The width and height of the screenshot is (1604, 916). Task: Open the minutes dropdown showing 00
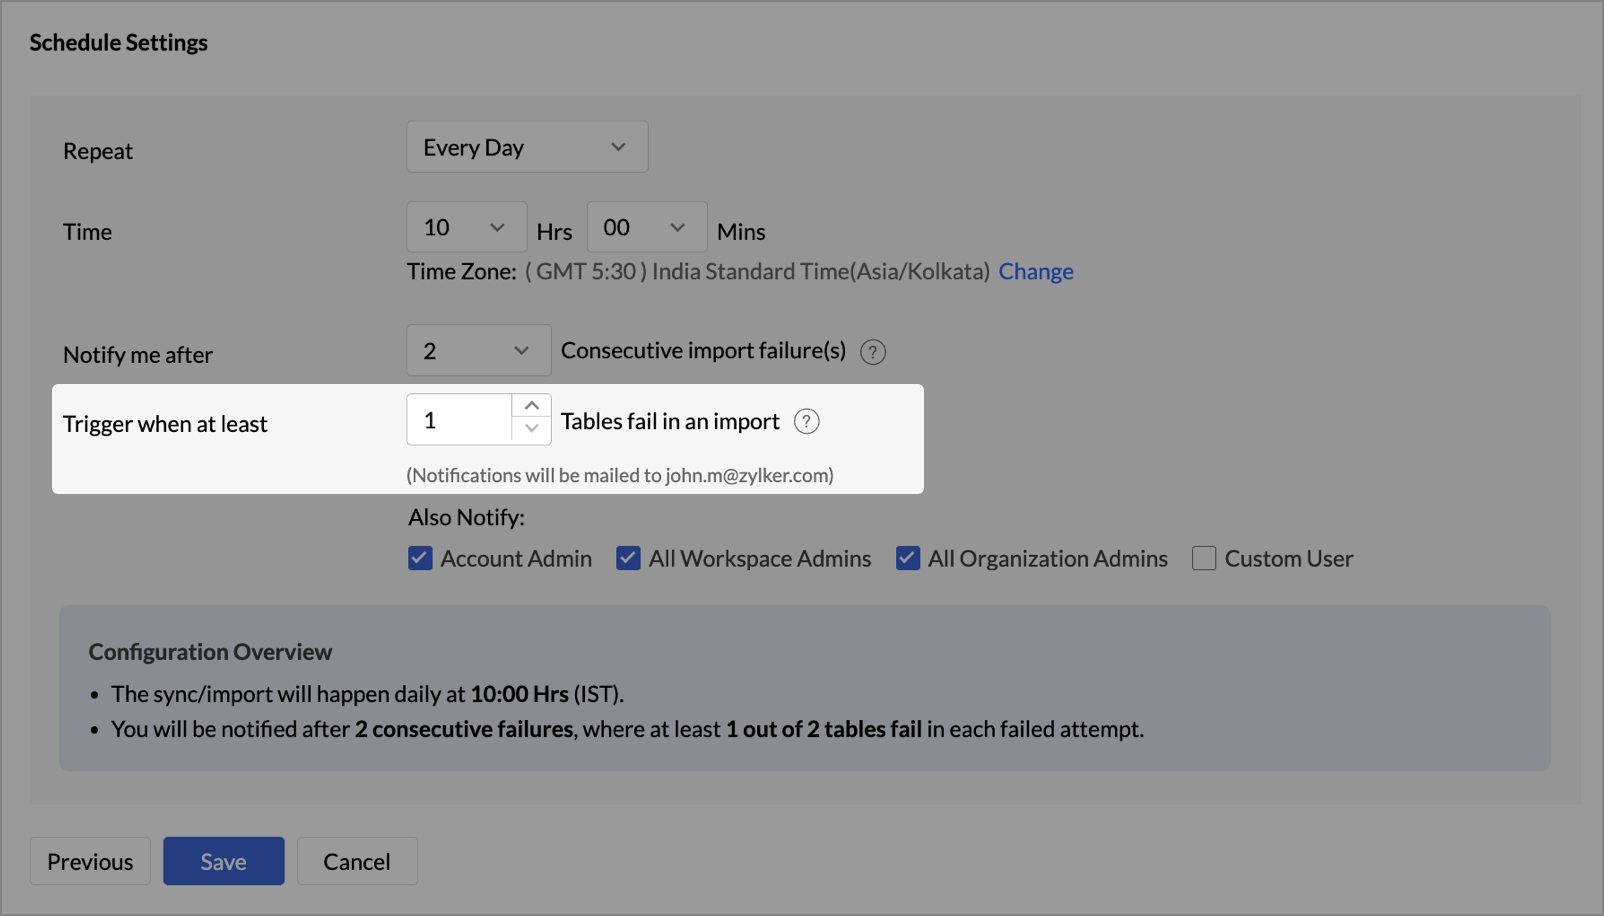[646, 228]
